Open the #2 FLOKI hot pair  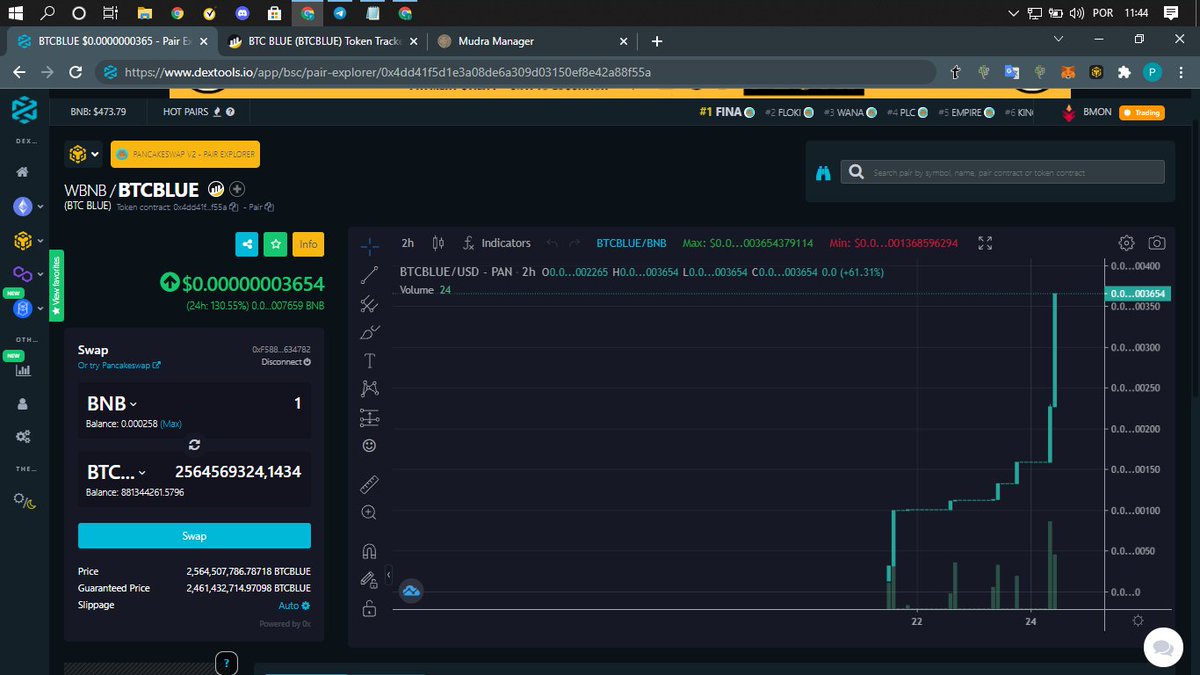coord(790,112)
